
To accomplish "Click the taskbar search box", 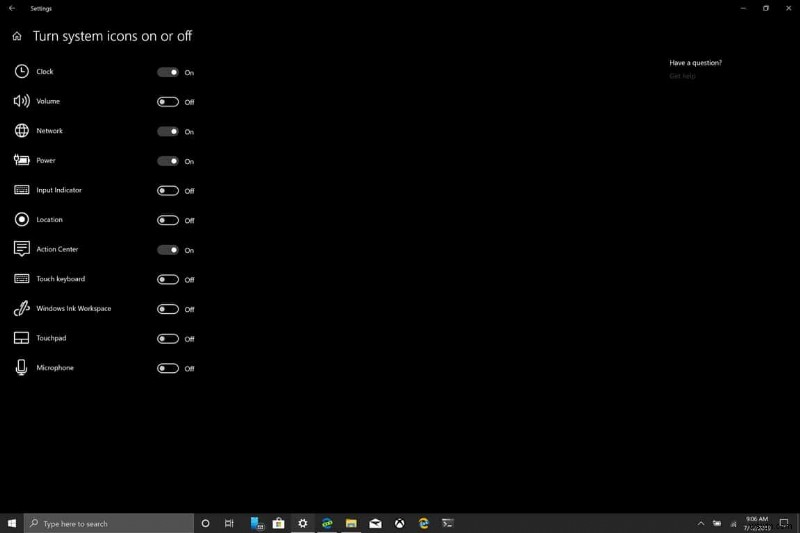I will (109, 523).
